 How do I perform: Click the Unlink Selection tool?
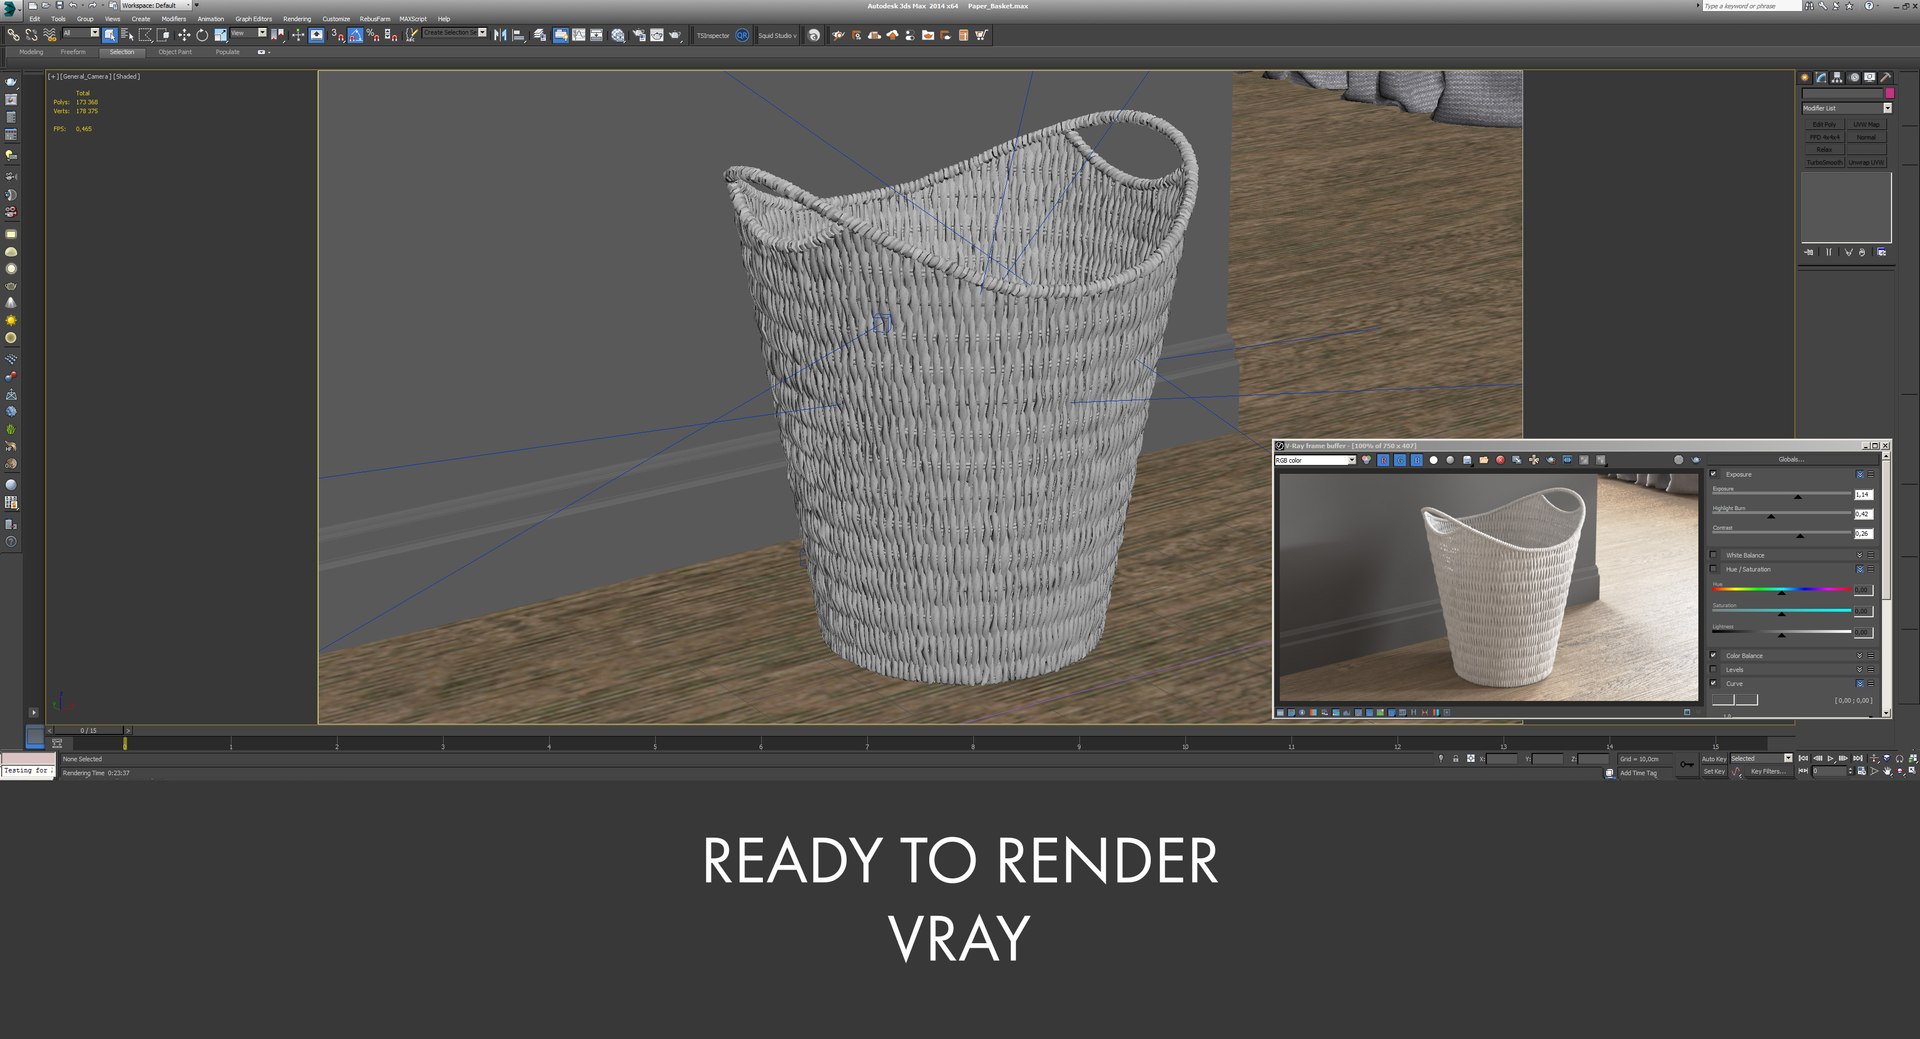click(x=31, y=35)
